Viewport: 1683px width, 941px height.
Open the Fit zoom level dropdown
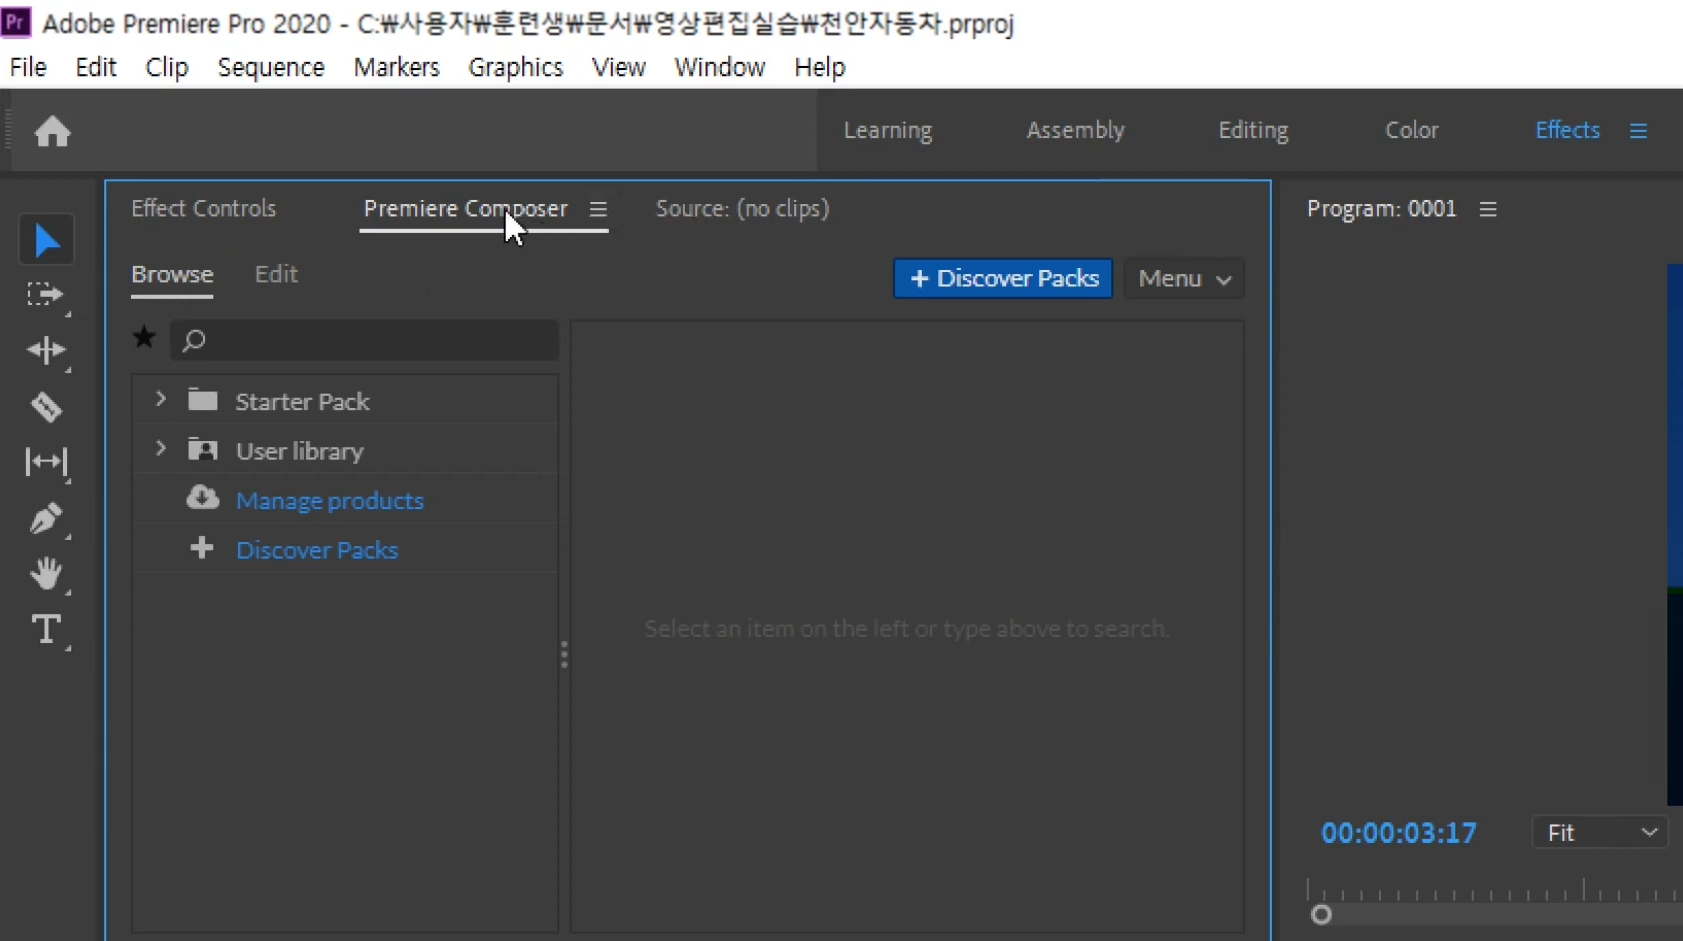tap(1600, 832)
